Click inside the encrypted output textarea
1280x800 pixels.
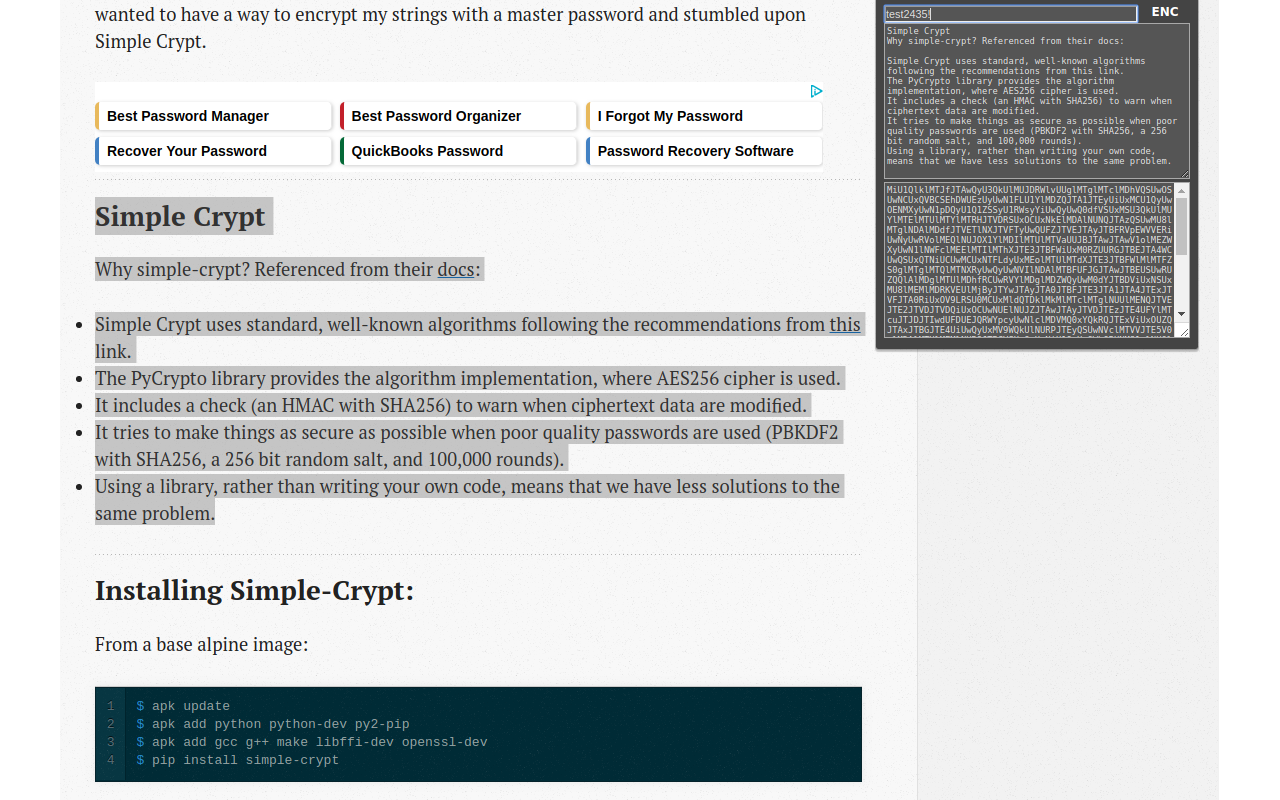[x=1030, y=260]
